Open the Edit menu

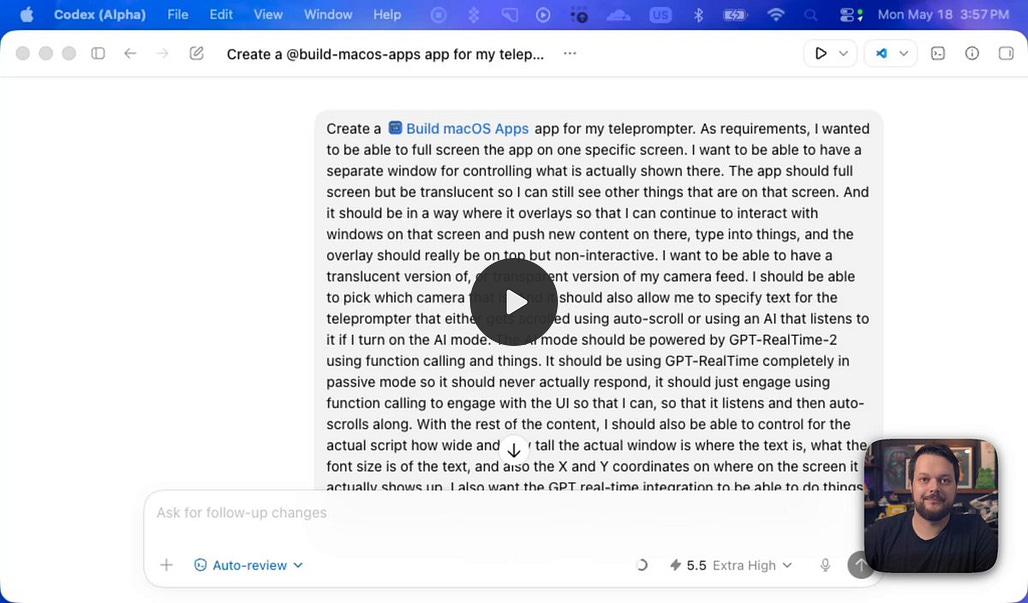pyautogui.click(x=221, y=14)
